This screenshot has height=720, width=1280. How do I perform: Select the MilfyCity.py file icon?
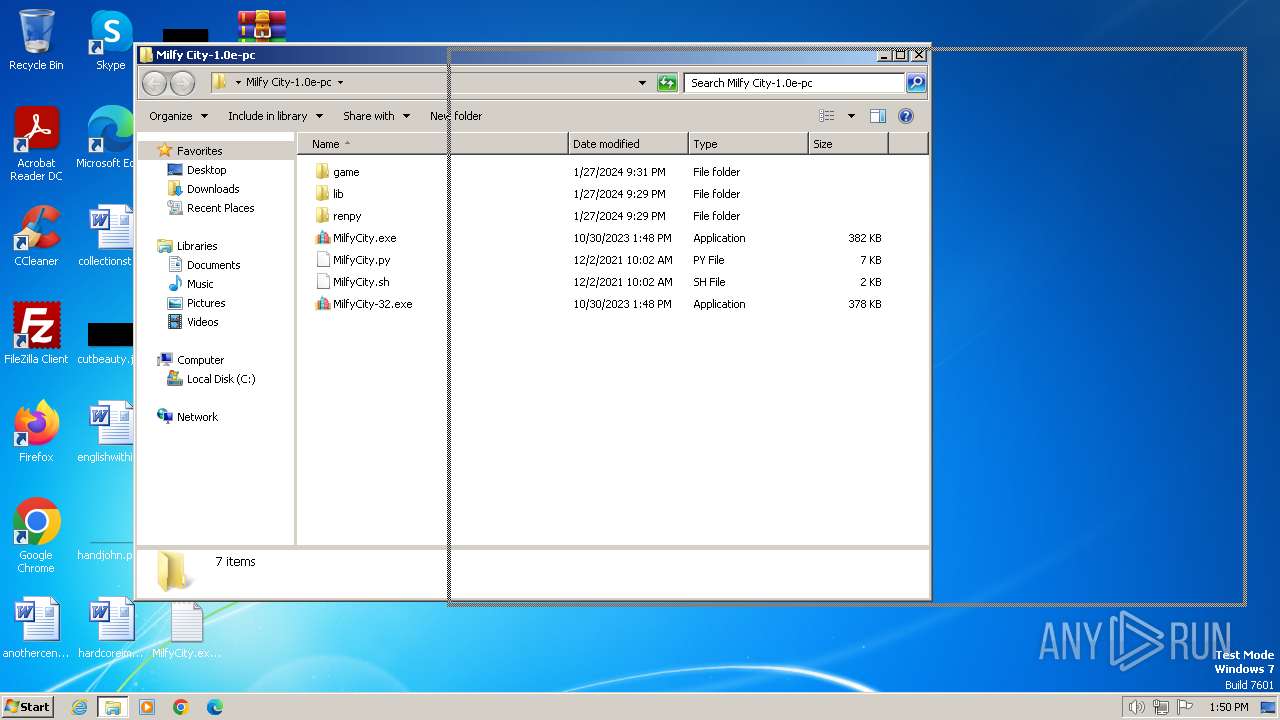click(x=322, y=260)
